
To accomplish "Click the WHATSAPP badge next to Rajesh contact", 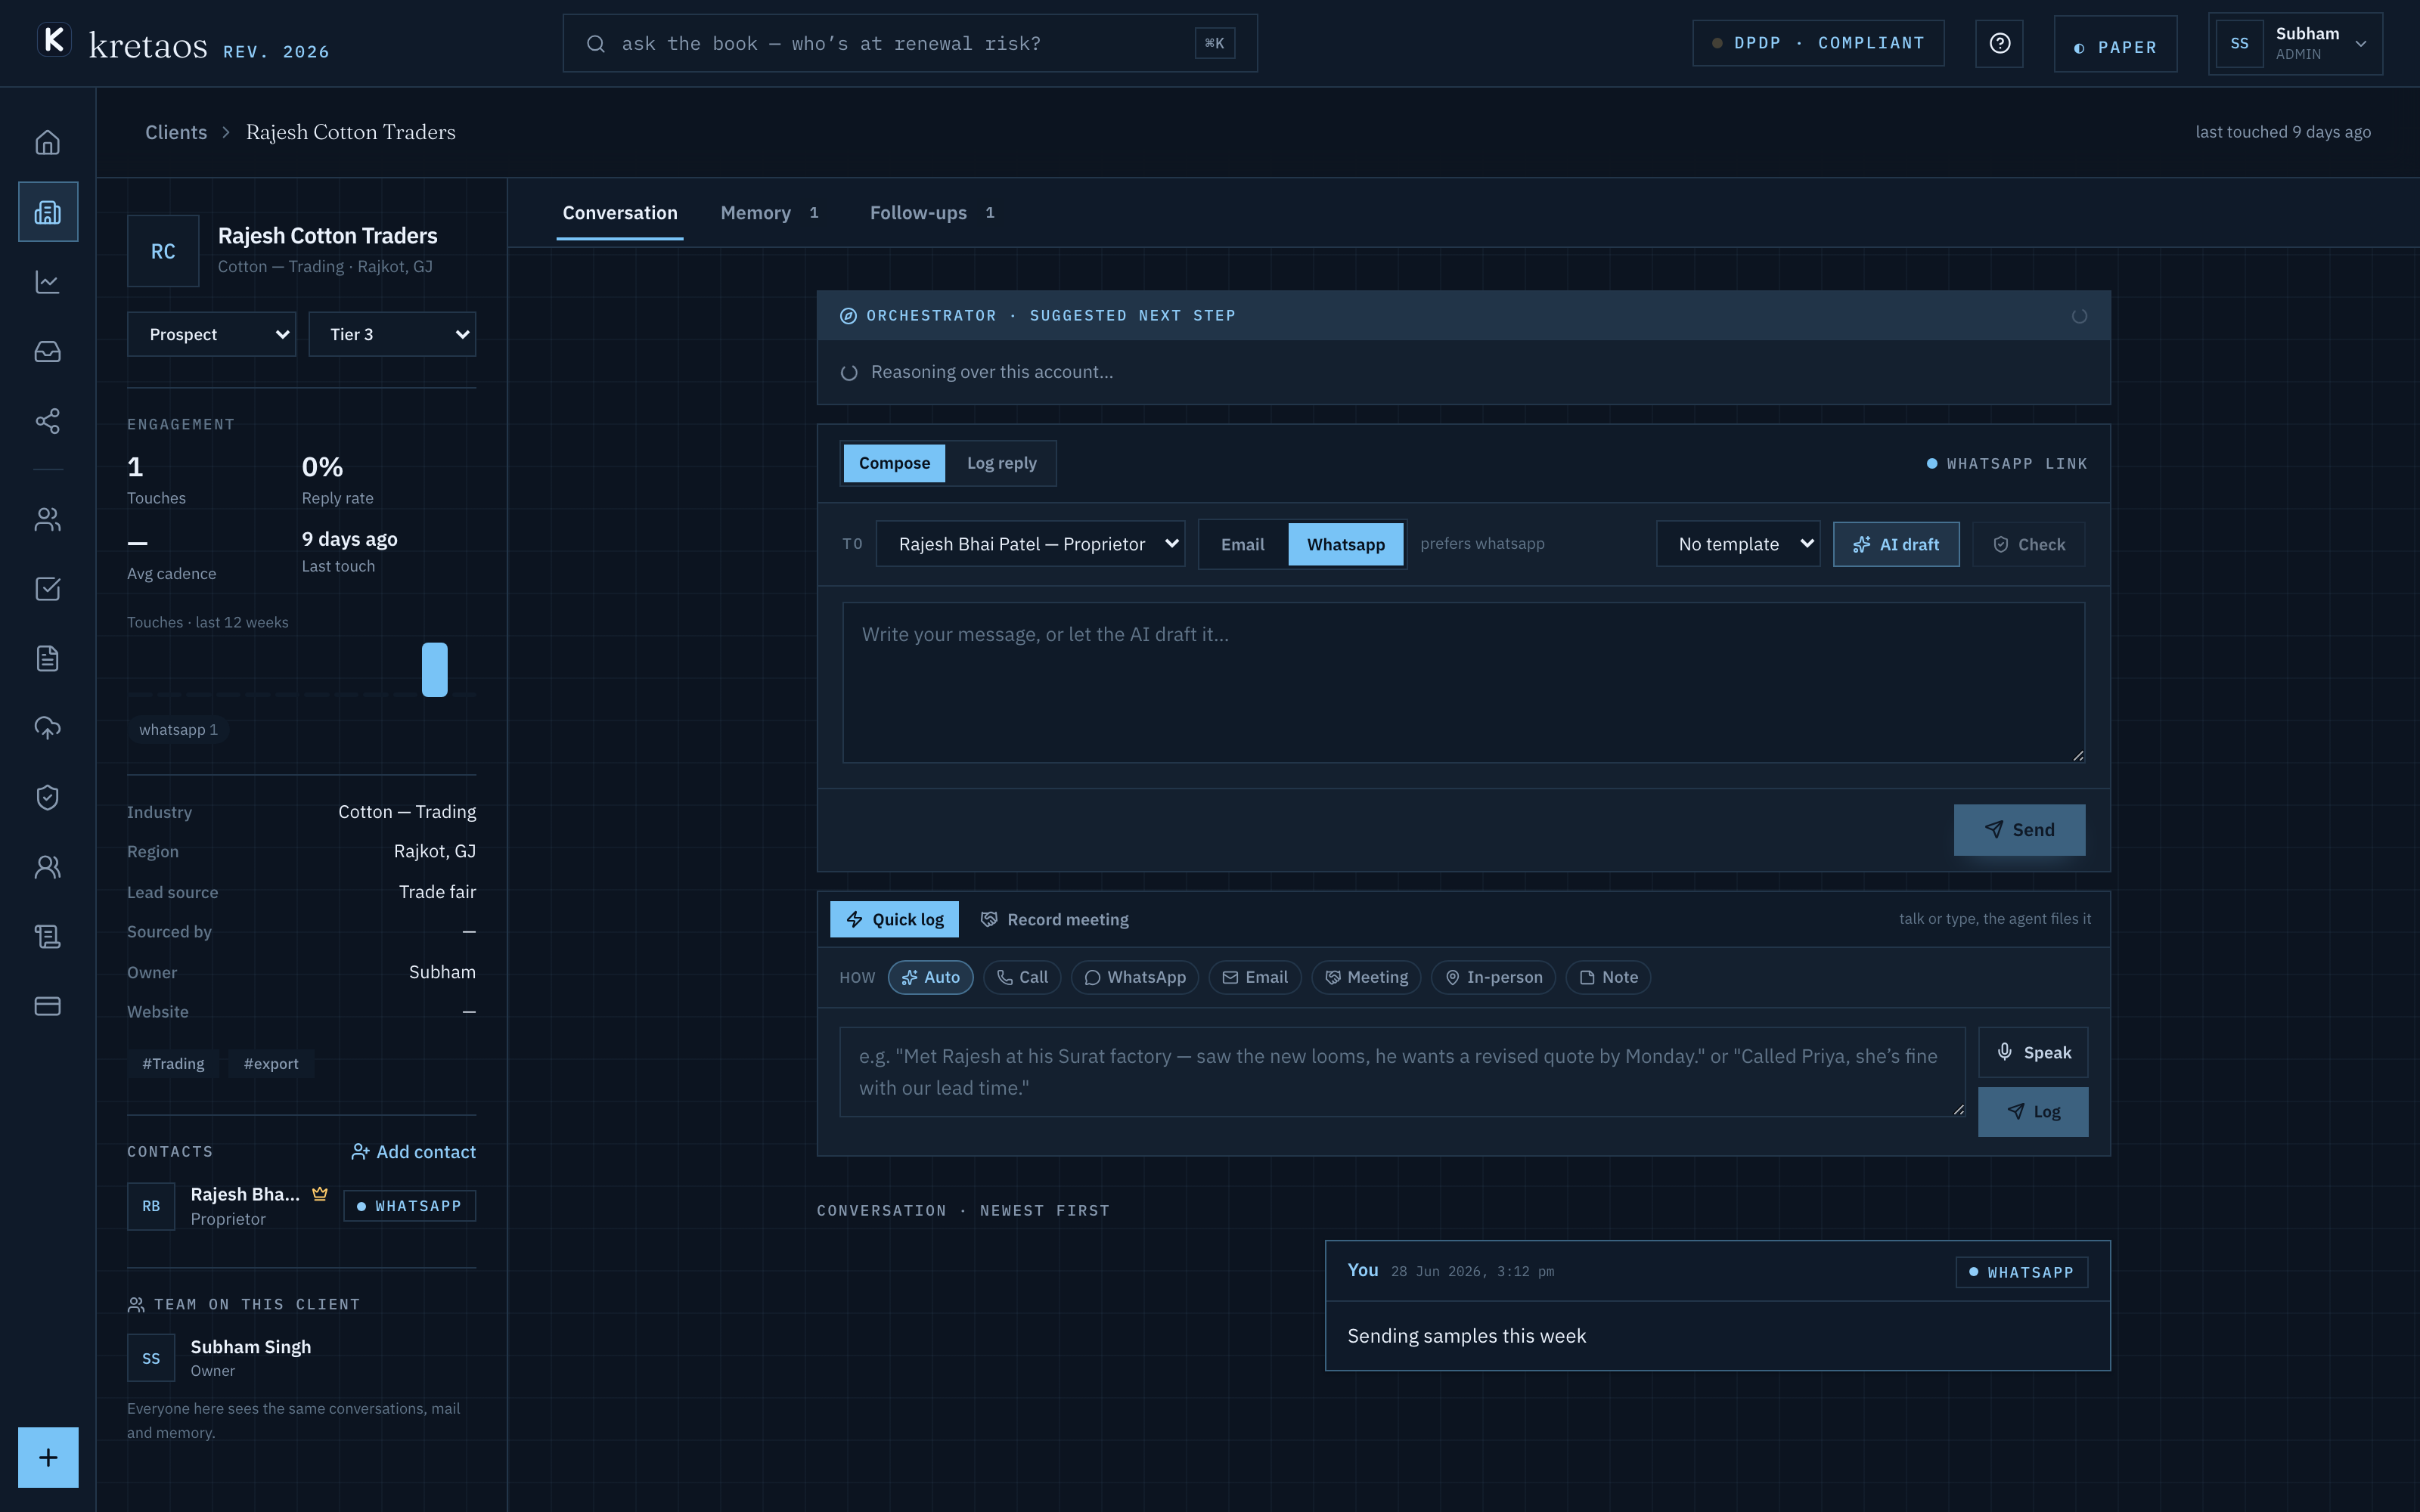I will coord(409,1206).
